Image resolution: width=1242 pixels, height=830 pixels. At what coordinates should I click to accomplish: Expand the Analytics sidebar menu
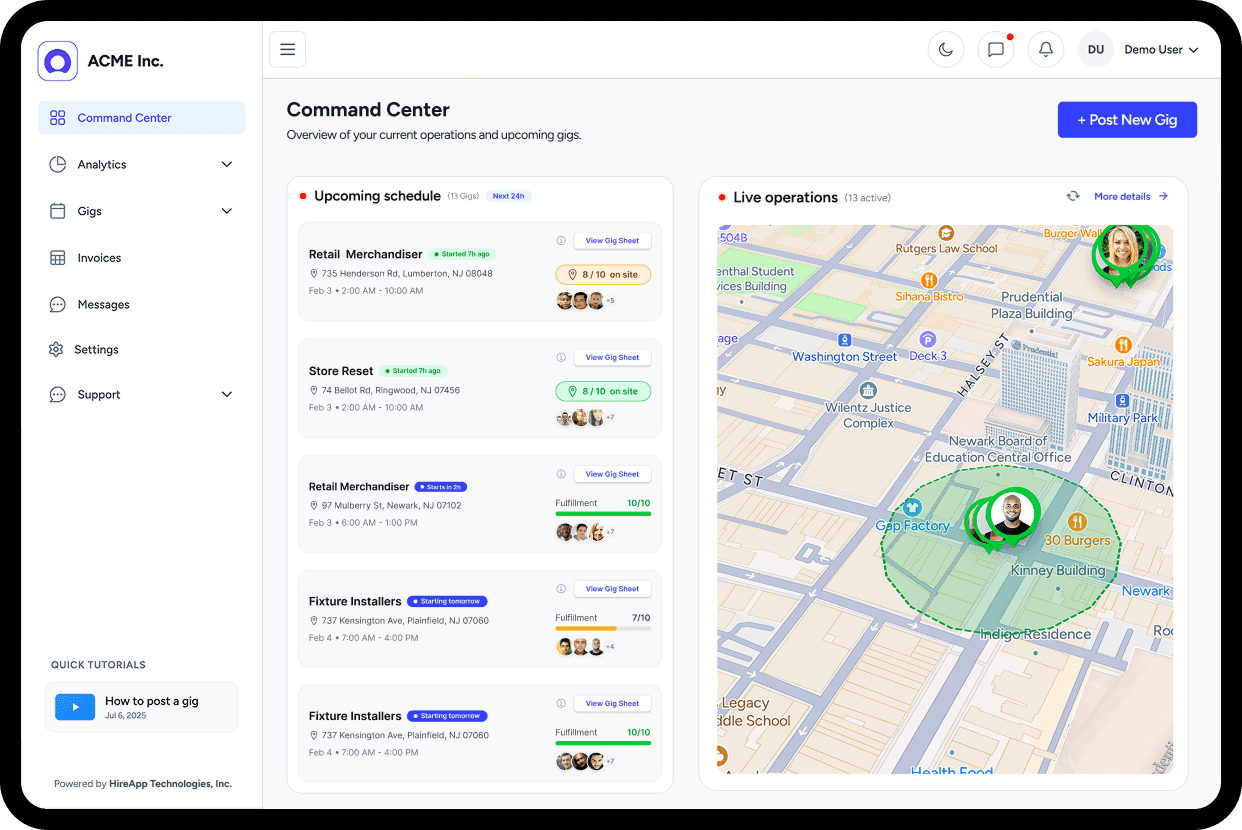click(141, 164)
